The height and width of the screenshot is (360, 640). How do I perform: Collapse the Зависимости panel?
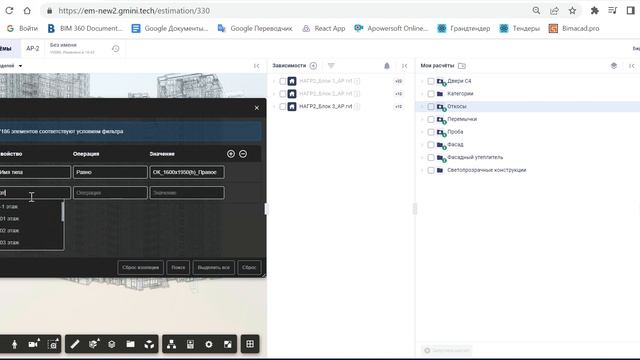(404, 66)
